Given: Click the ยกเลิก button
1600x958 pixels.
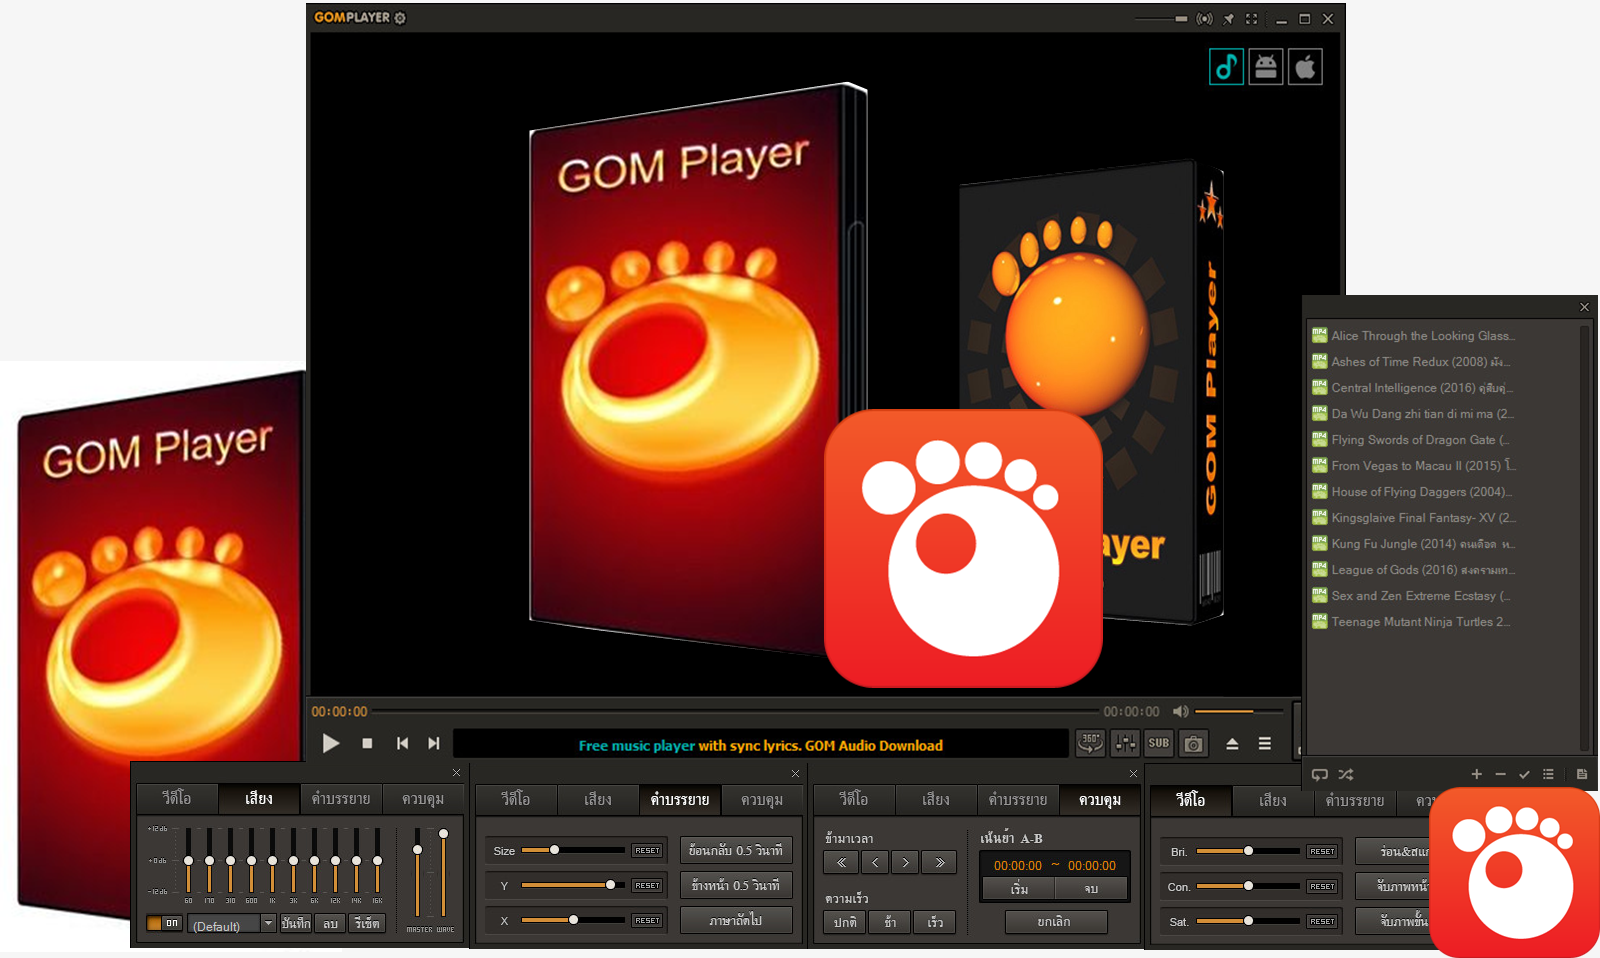Looking at the screenshot, I should (1055, 922).
